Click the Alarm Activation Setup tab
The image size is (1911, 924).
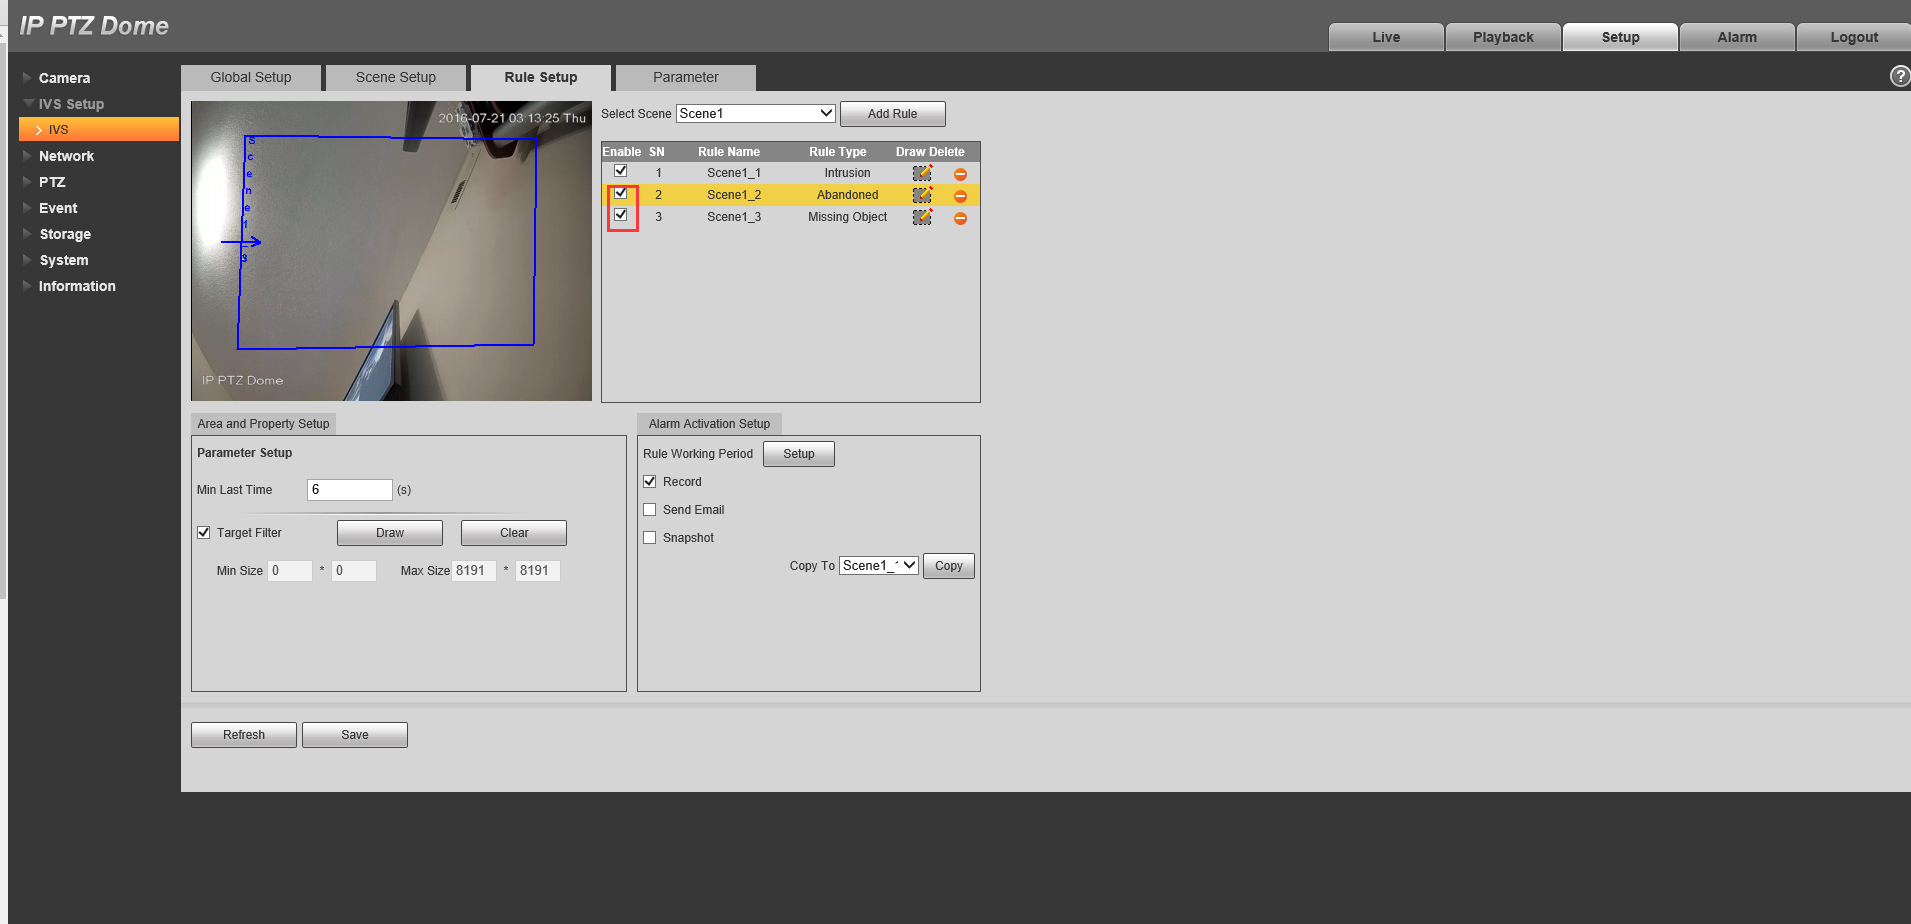[x=709, y=424]
